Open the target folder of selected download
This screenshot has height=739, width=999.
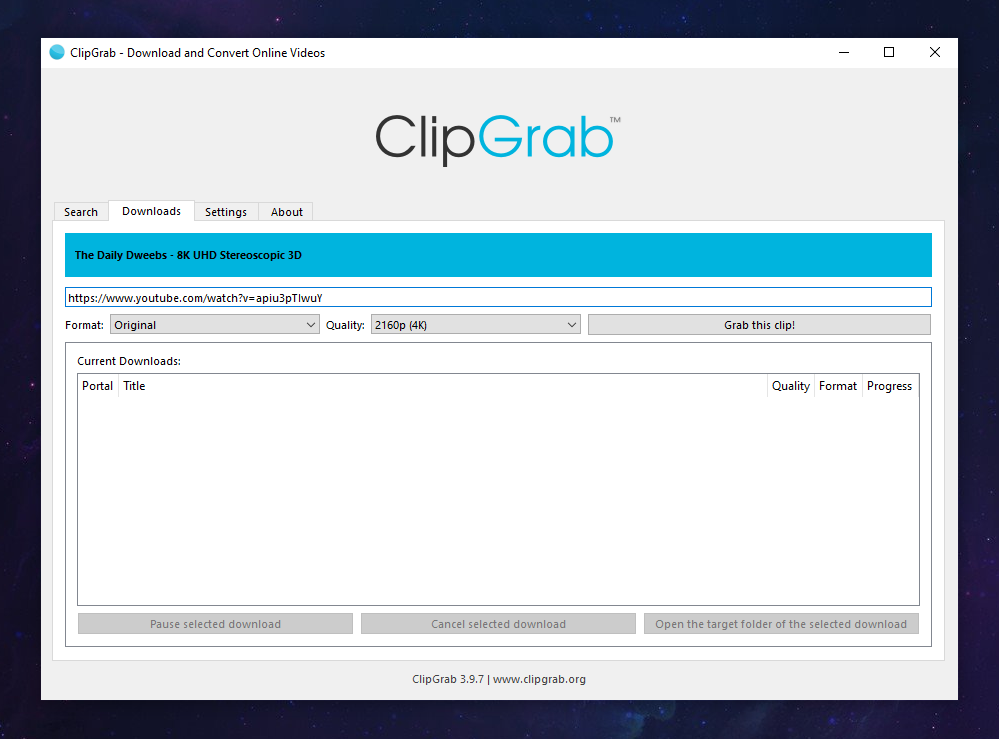(781, 624)
